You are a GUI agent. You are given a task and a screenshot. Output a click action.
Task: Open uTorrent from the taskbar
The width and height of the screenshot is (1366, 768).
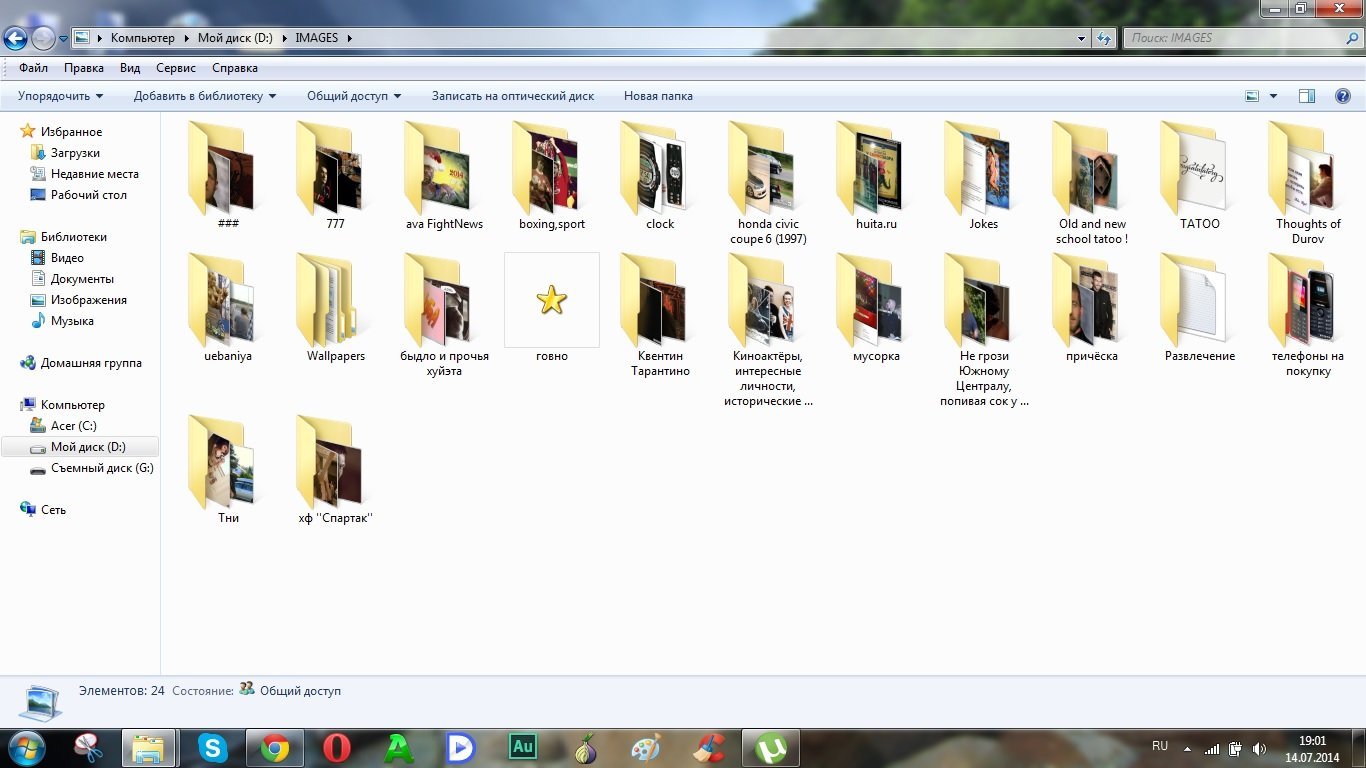[770, 748]
